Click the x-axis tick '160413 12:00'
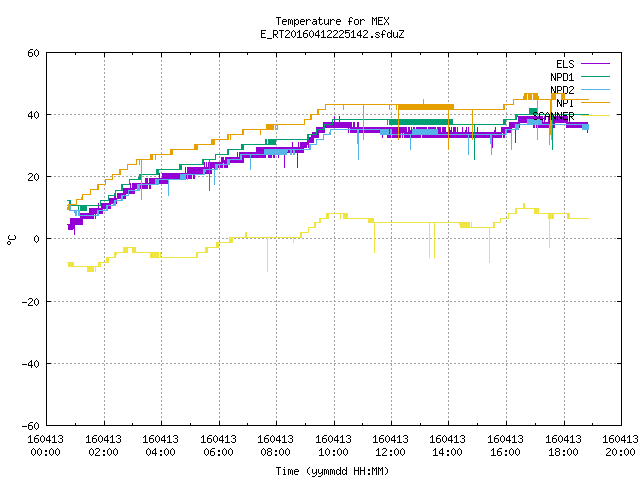 click(x=391, y=445)
